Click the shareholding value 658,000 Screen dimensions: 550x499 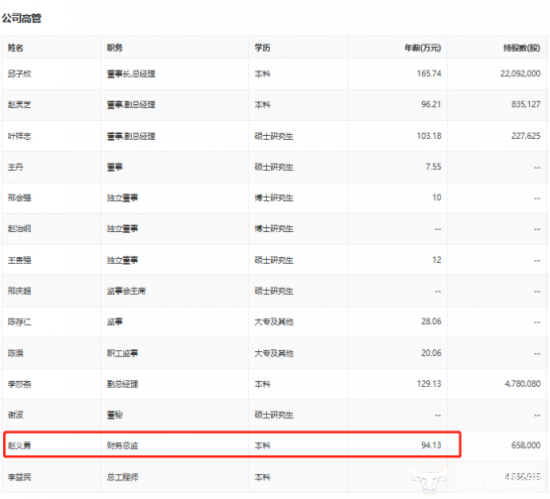click(526, 445)
